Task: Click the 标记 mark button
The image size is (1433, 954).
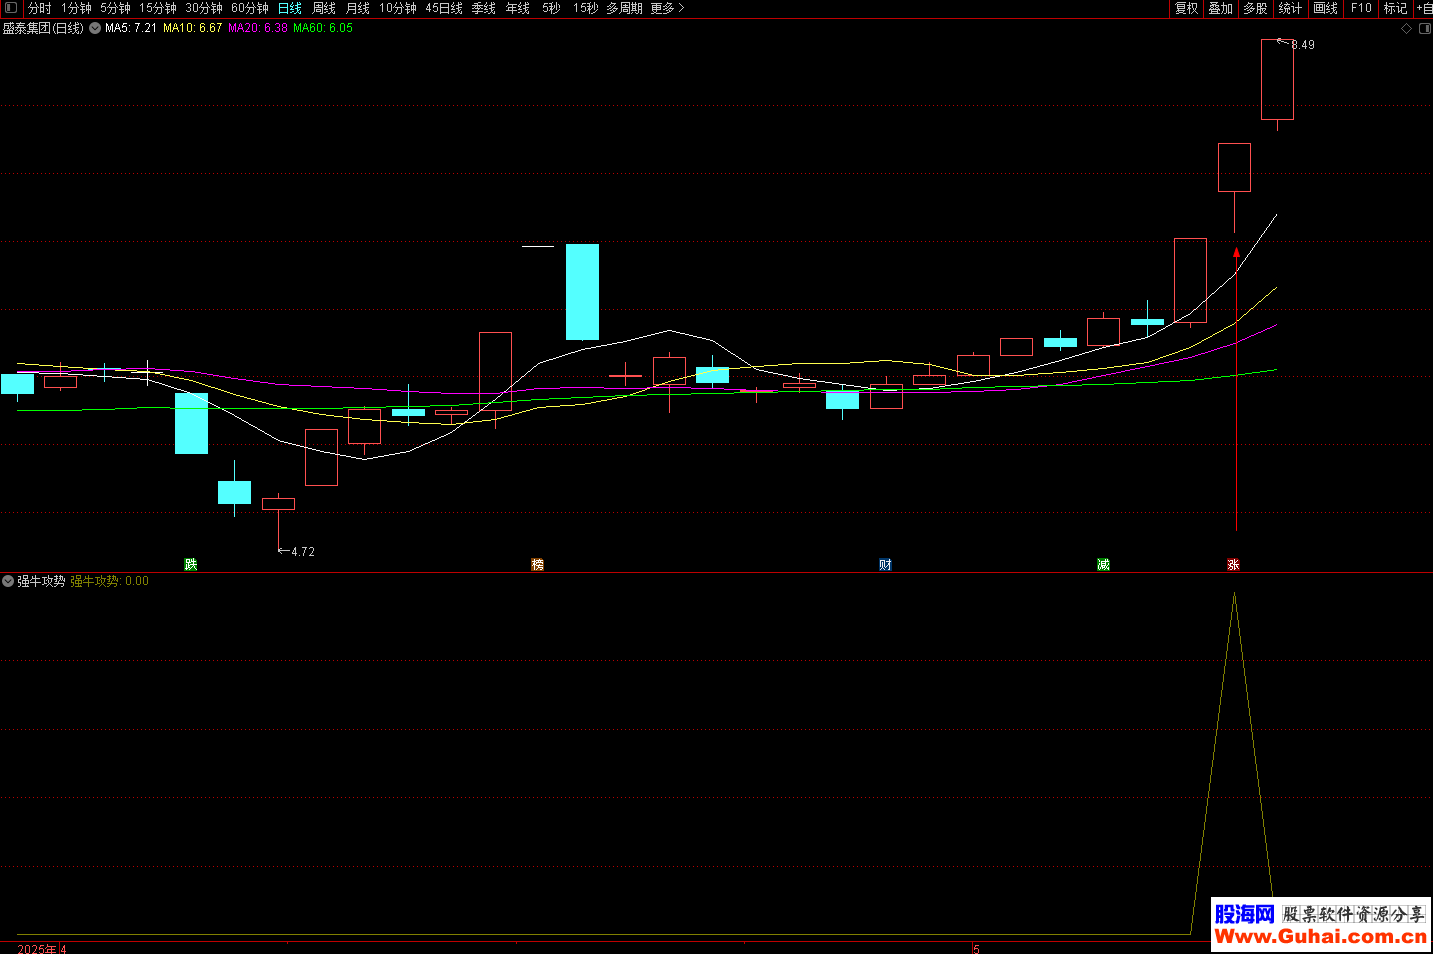Action: point(1396,8)
